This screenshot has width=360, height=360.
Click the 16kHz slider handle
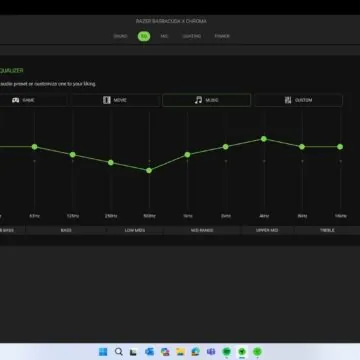click(340, 147)
